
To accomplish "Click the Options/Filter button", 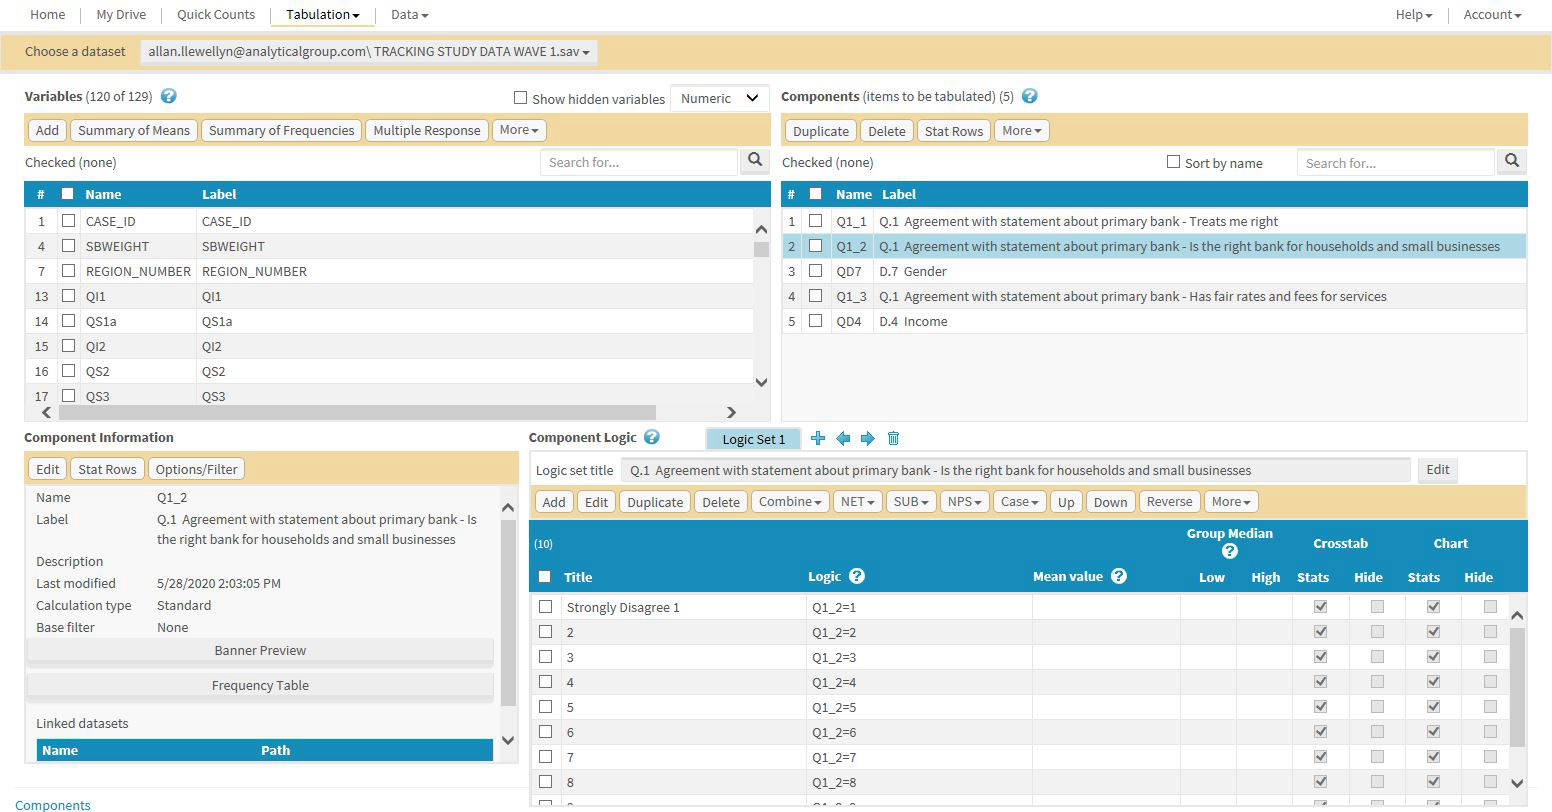I will point(197,469).
